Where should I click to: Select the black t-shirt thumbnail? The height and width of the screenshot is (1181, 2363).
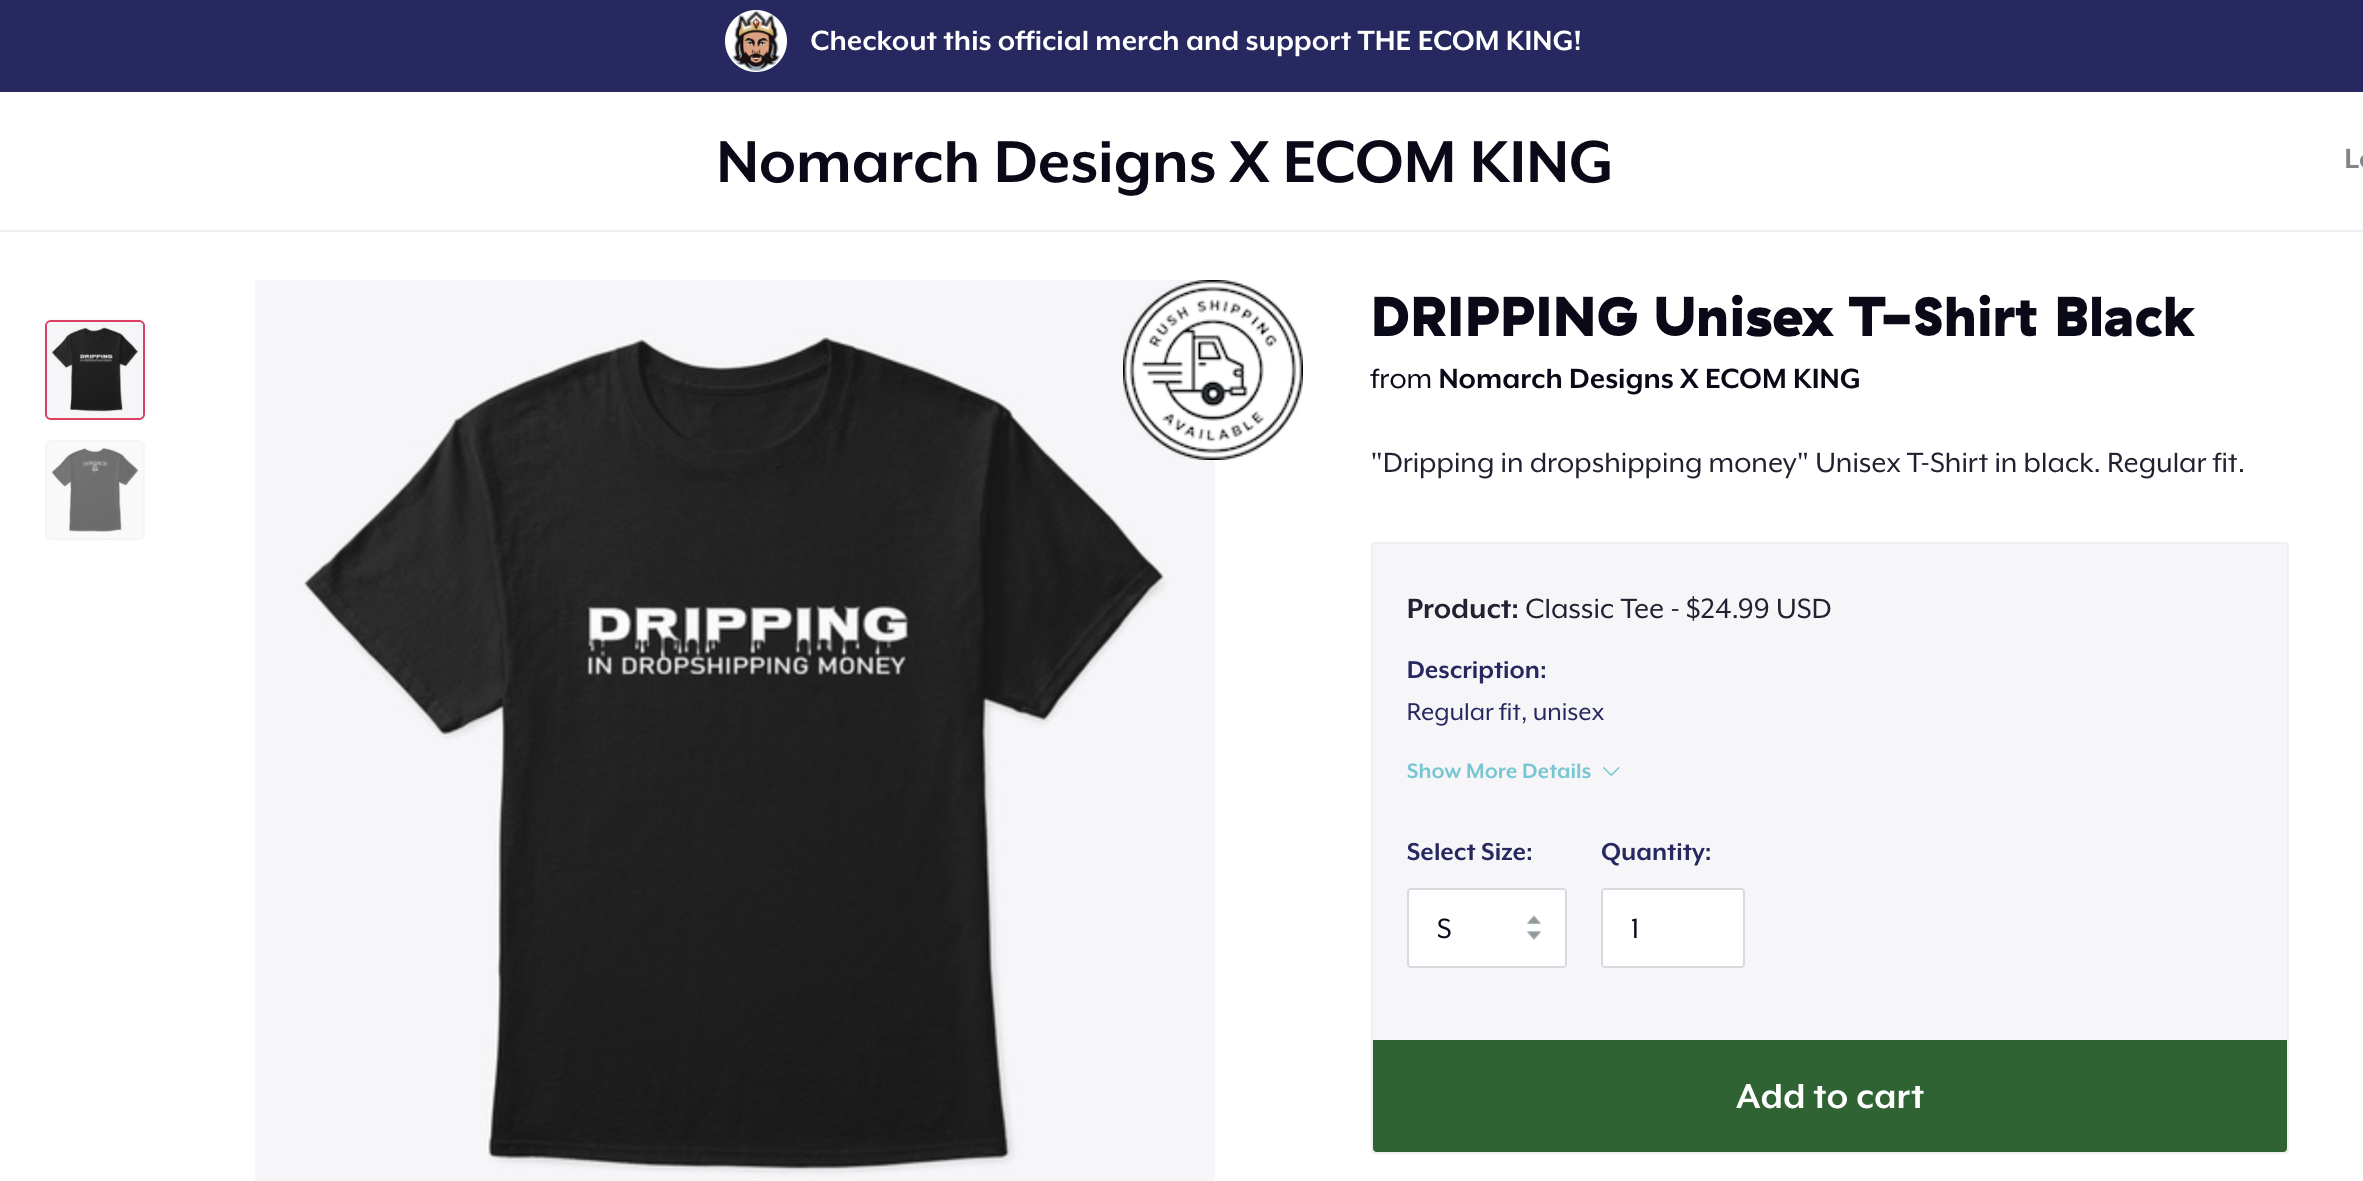coord(95,370)
